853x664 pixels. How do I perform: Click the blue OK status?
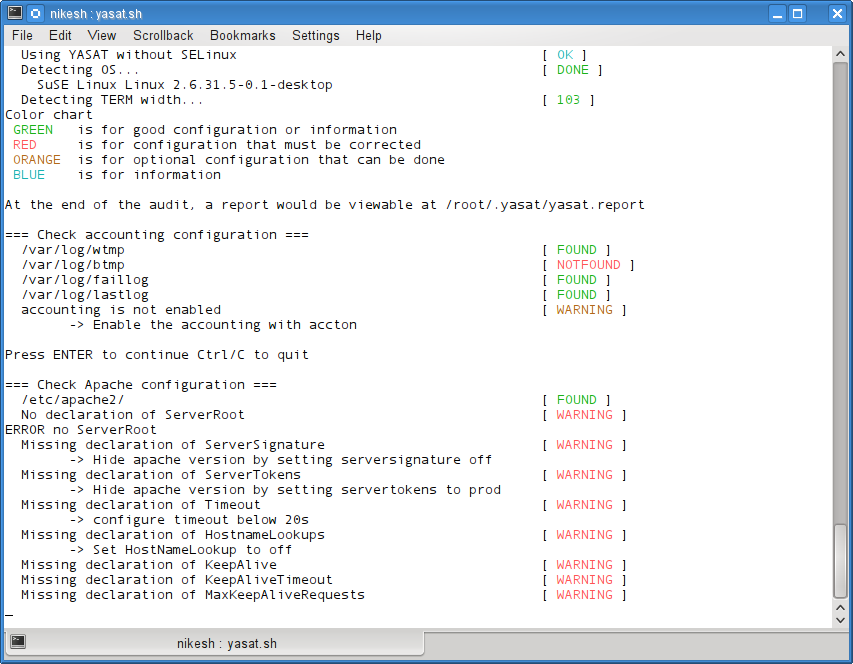[x=565, y=55]
